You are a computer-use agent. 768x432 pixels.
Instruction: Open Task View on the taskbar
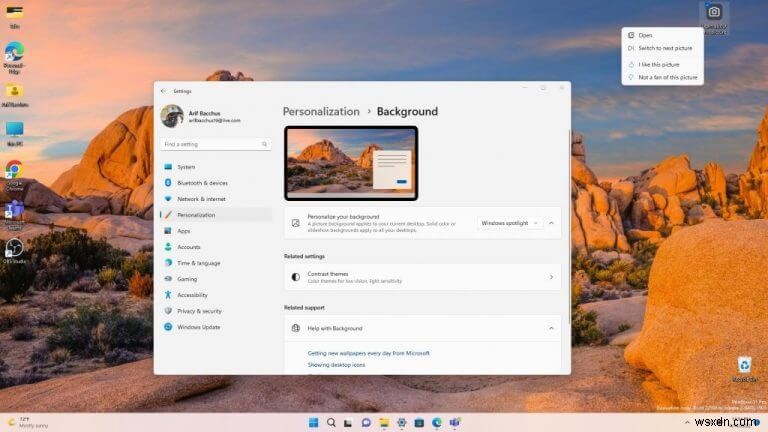(348, 422)
